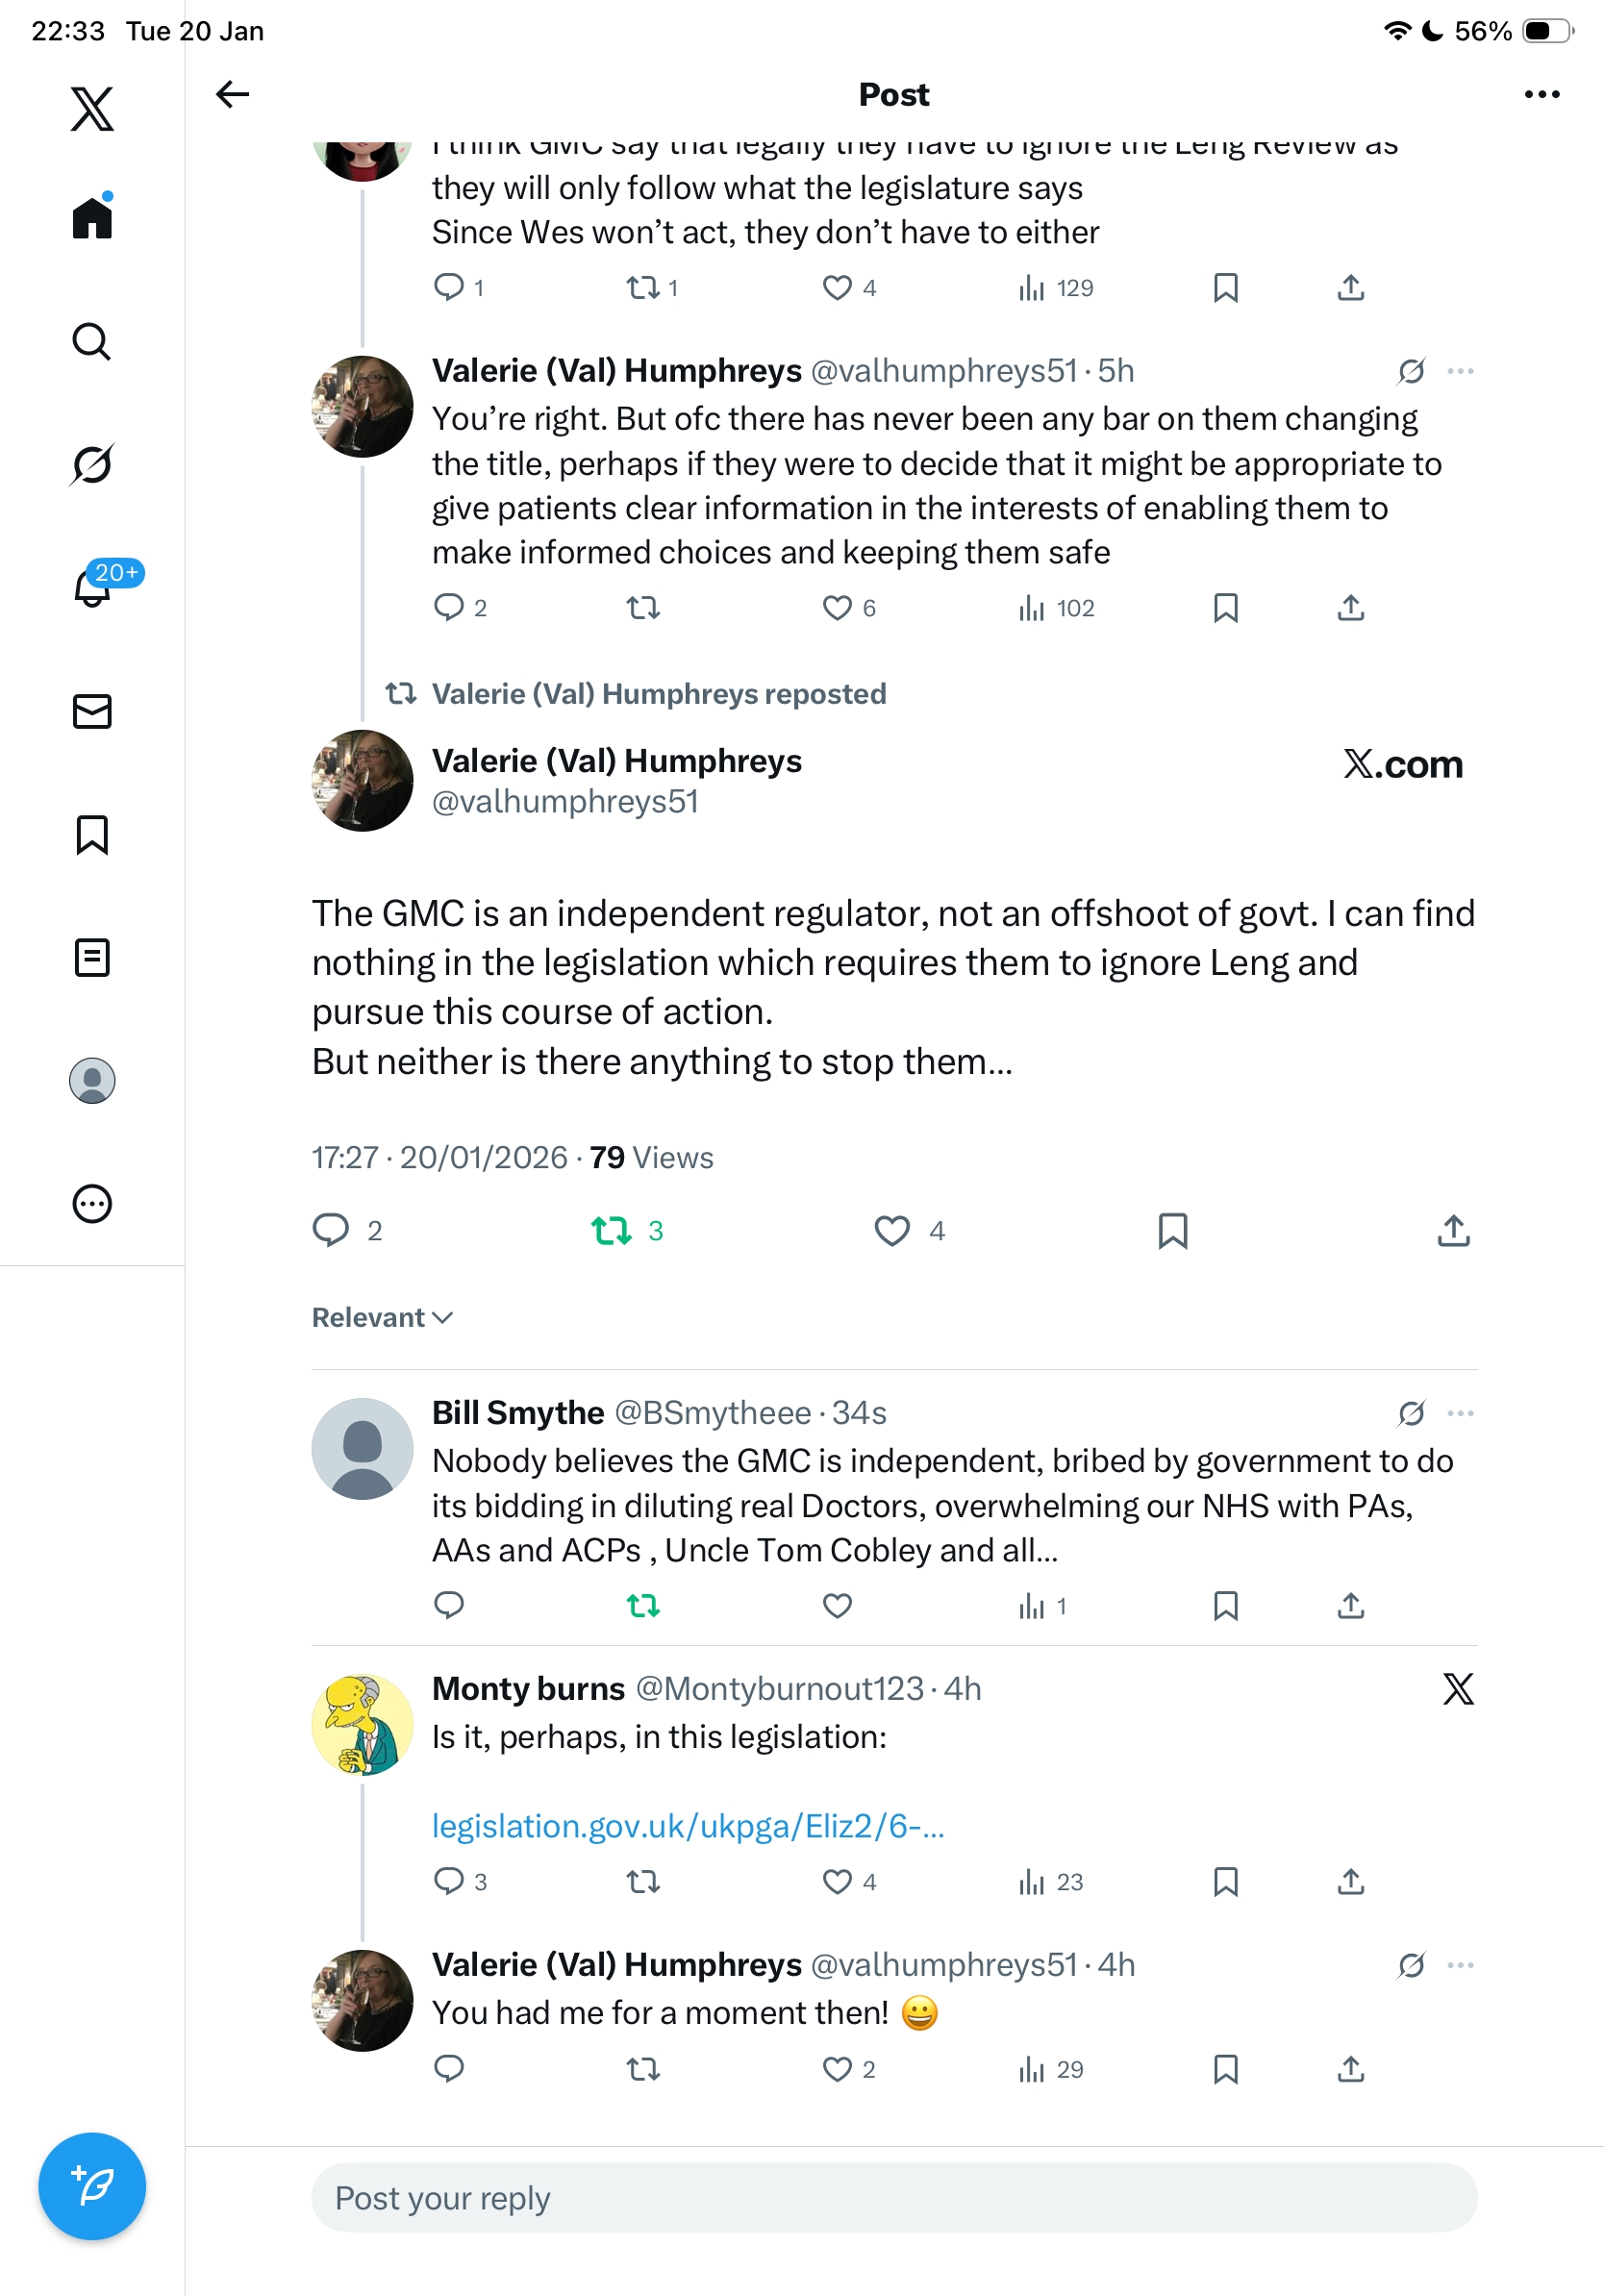
Task: Open Grok from the sidebar
Action: 92,464
